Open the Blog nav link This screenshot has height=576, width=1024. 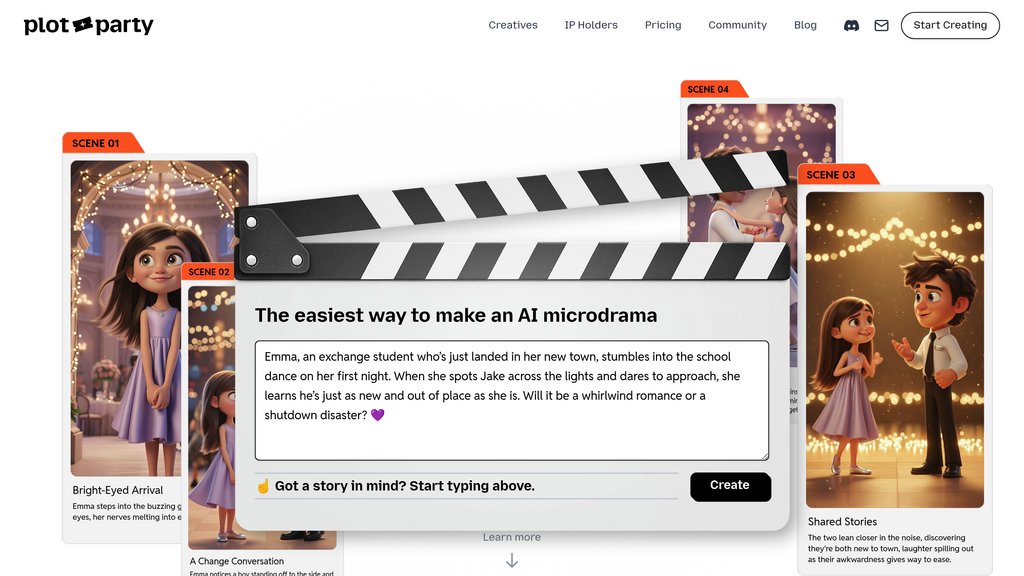[805, 25]
